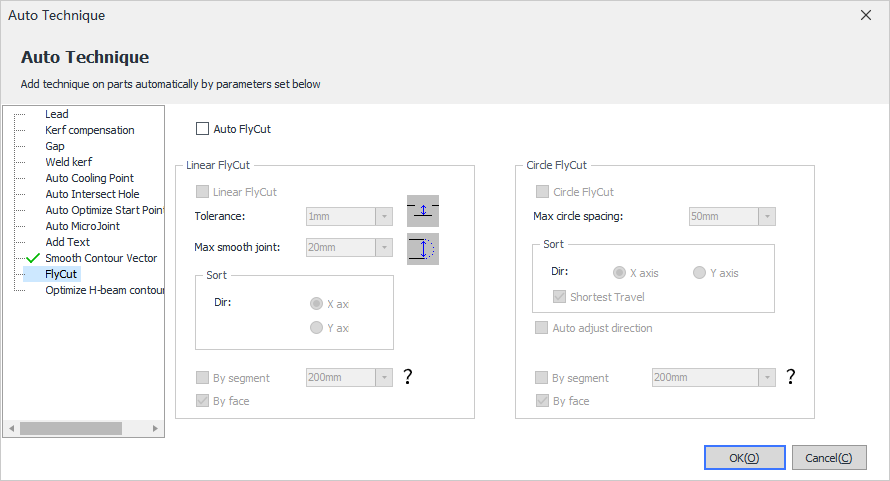Click the left scroll arrow of tree list
Viewport: 890px width, 481px height.
pos(11,428)
